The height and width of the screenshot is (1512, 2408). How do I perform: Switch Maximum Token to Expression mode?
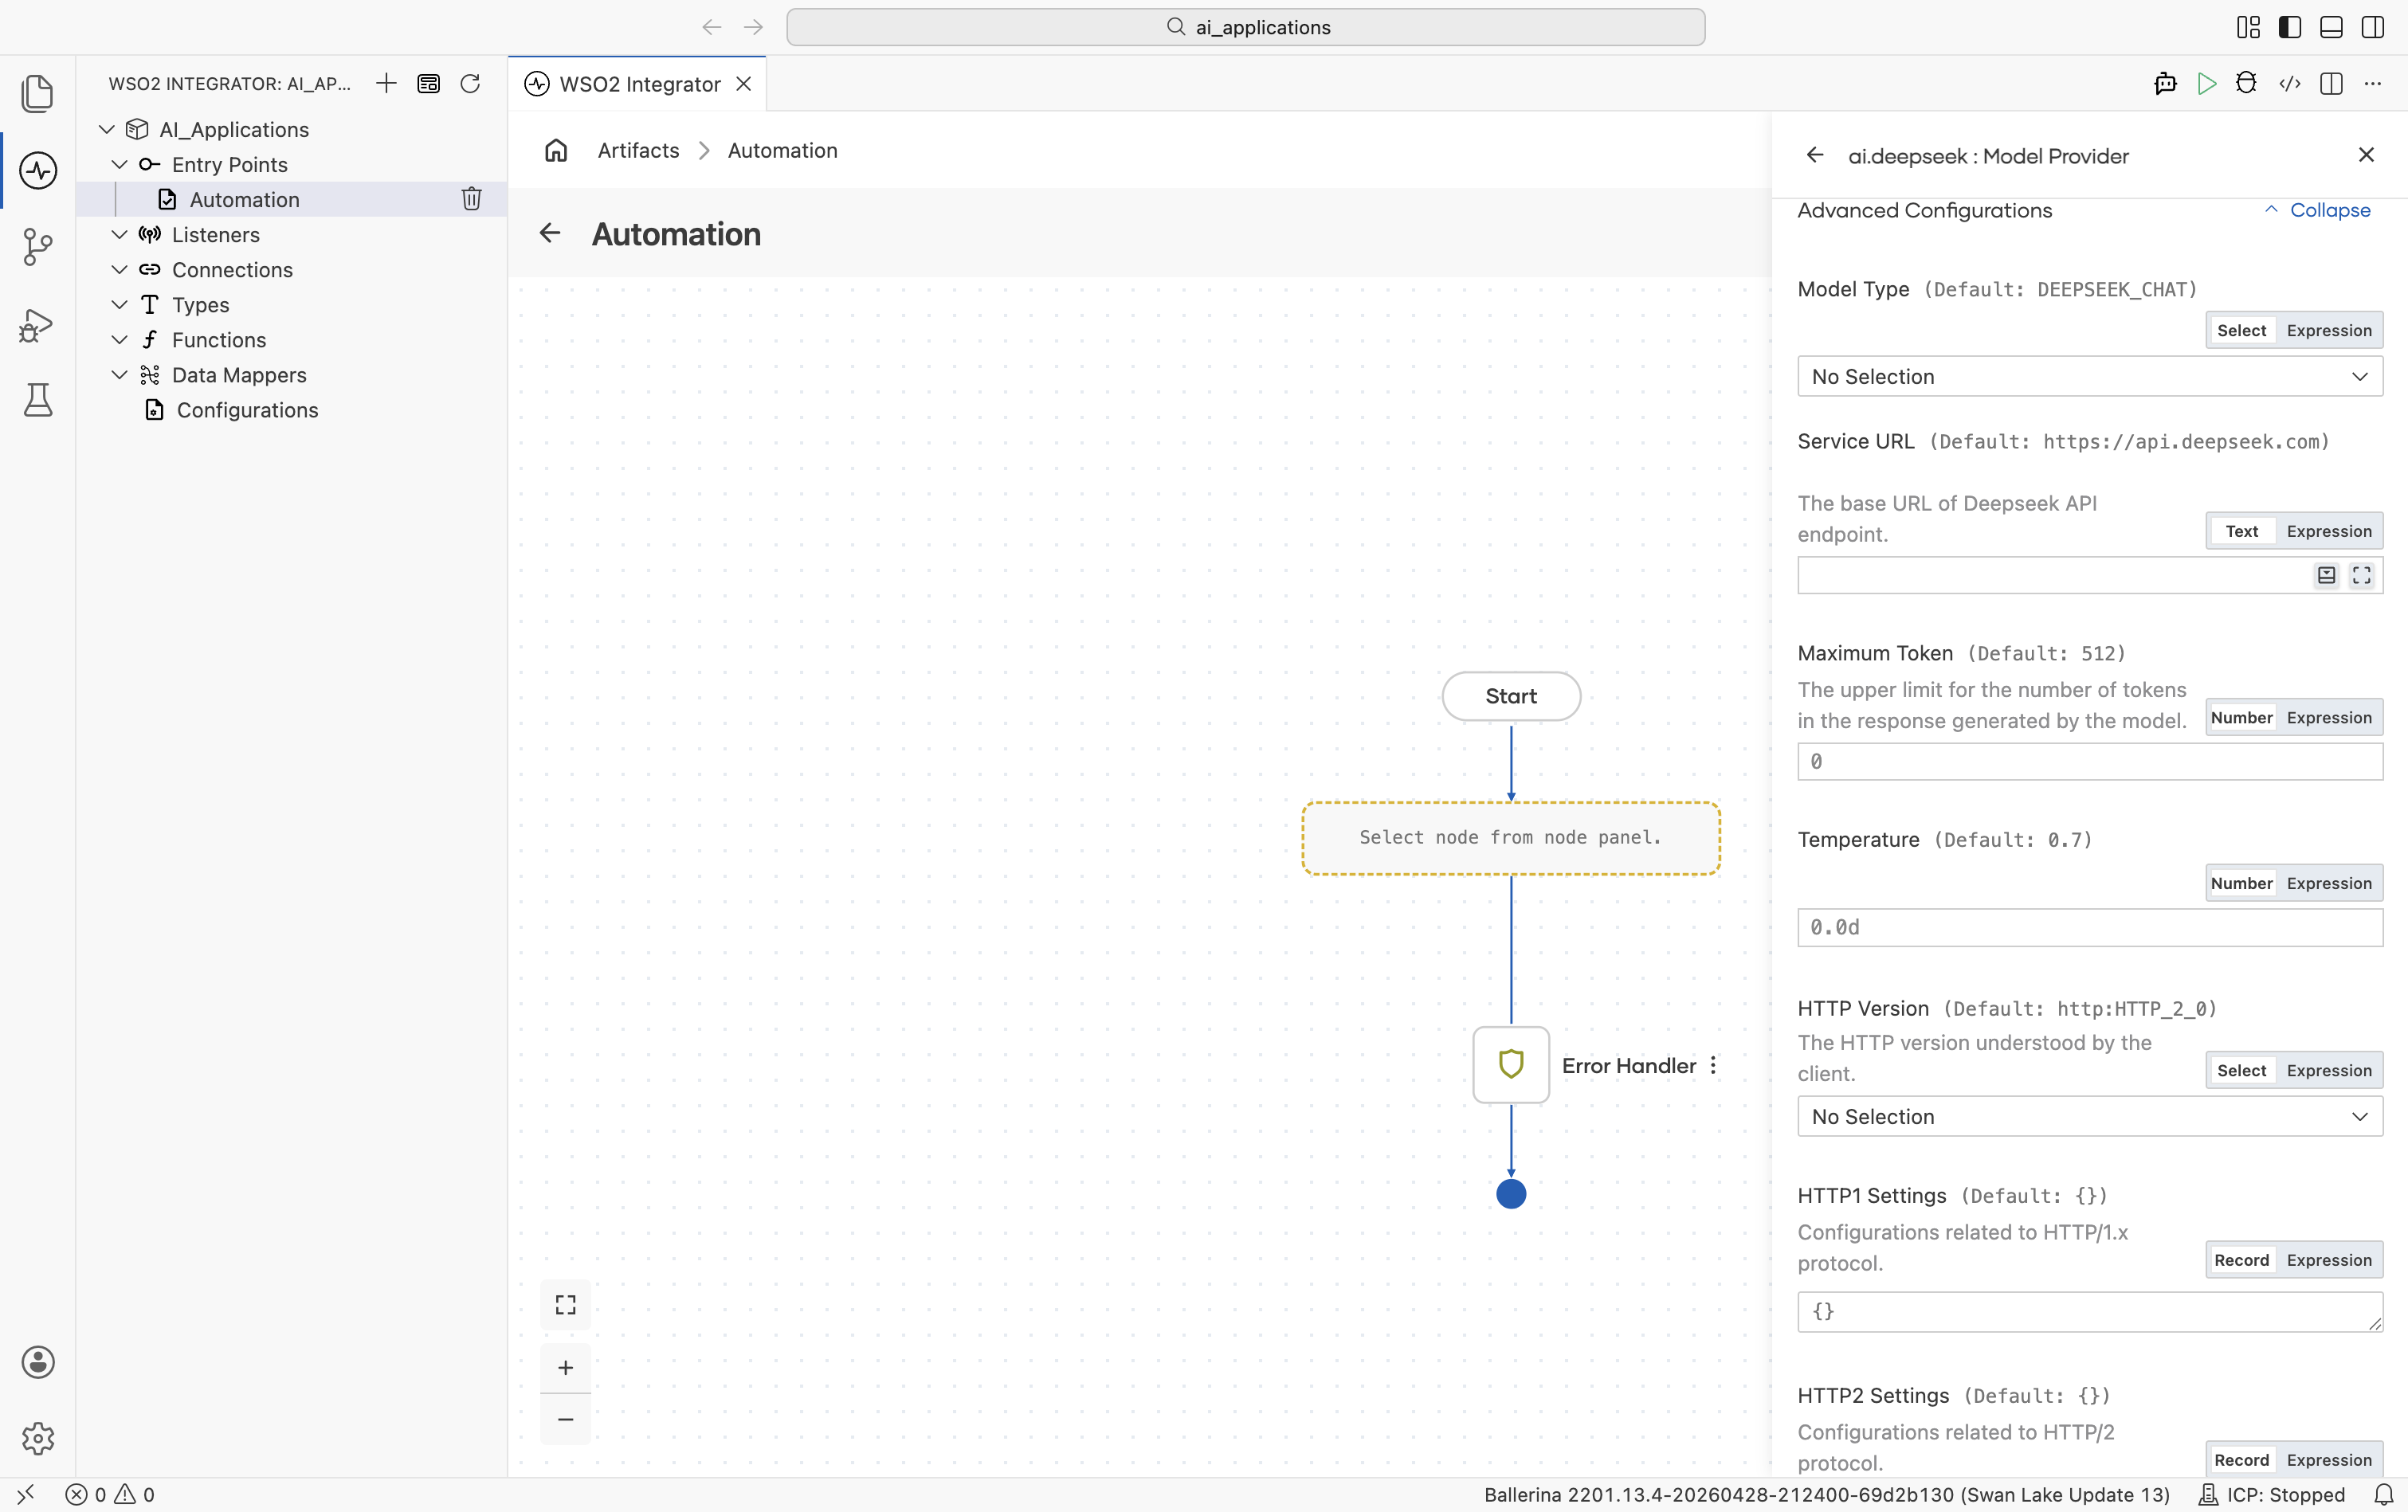(x=2328, y=717)
